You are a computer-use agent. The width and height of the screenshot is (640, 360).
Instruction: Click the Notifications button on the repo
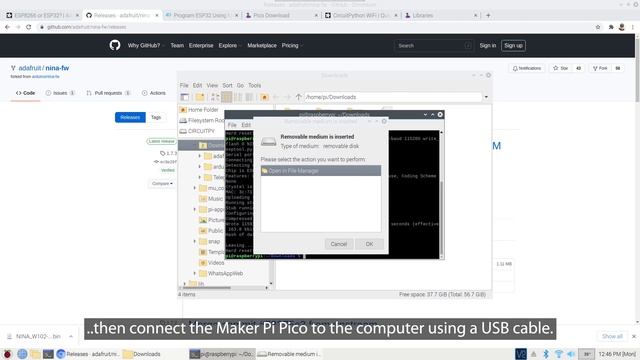pyautogui.click(x=527, y=68)
